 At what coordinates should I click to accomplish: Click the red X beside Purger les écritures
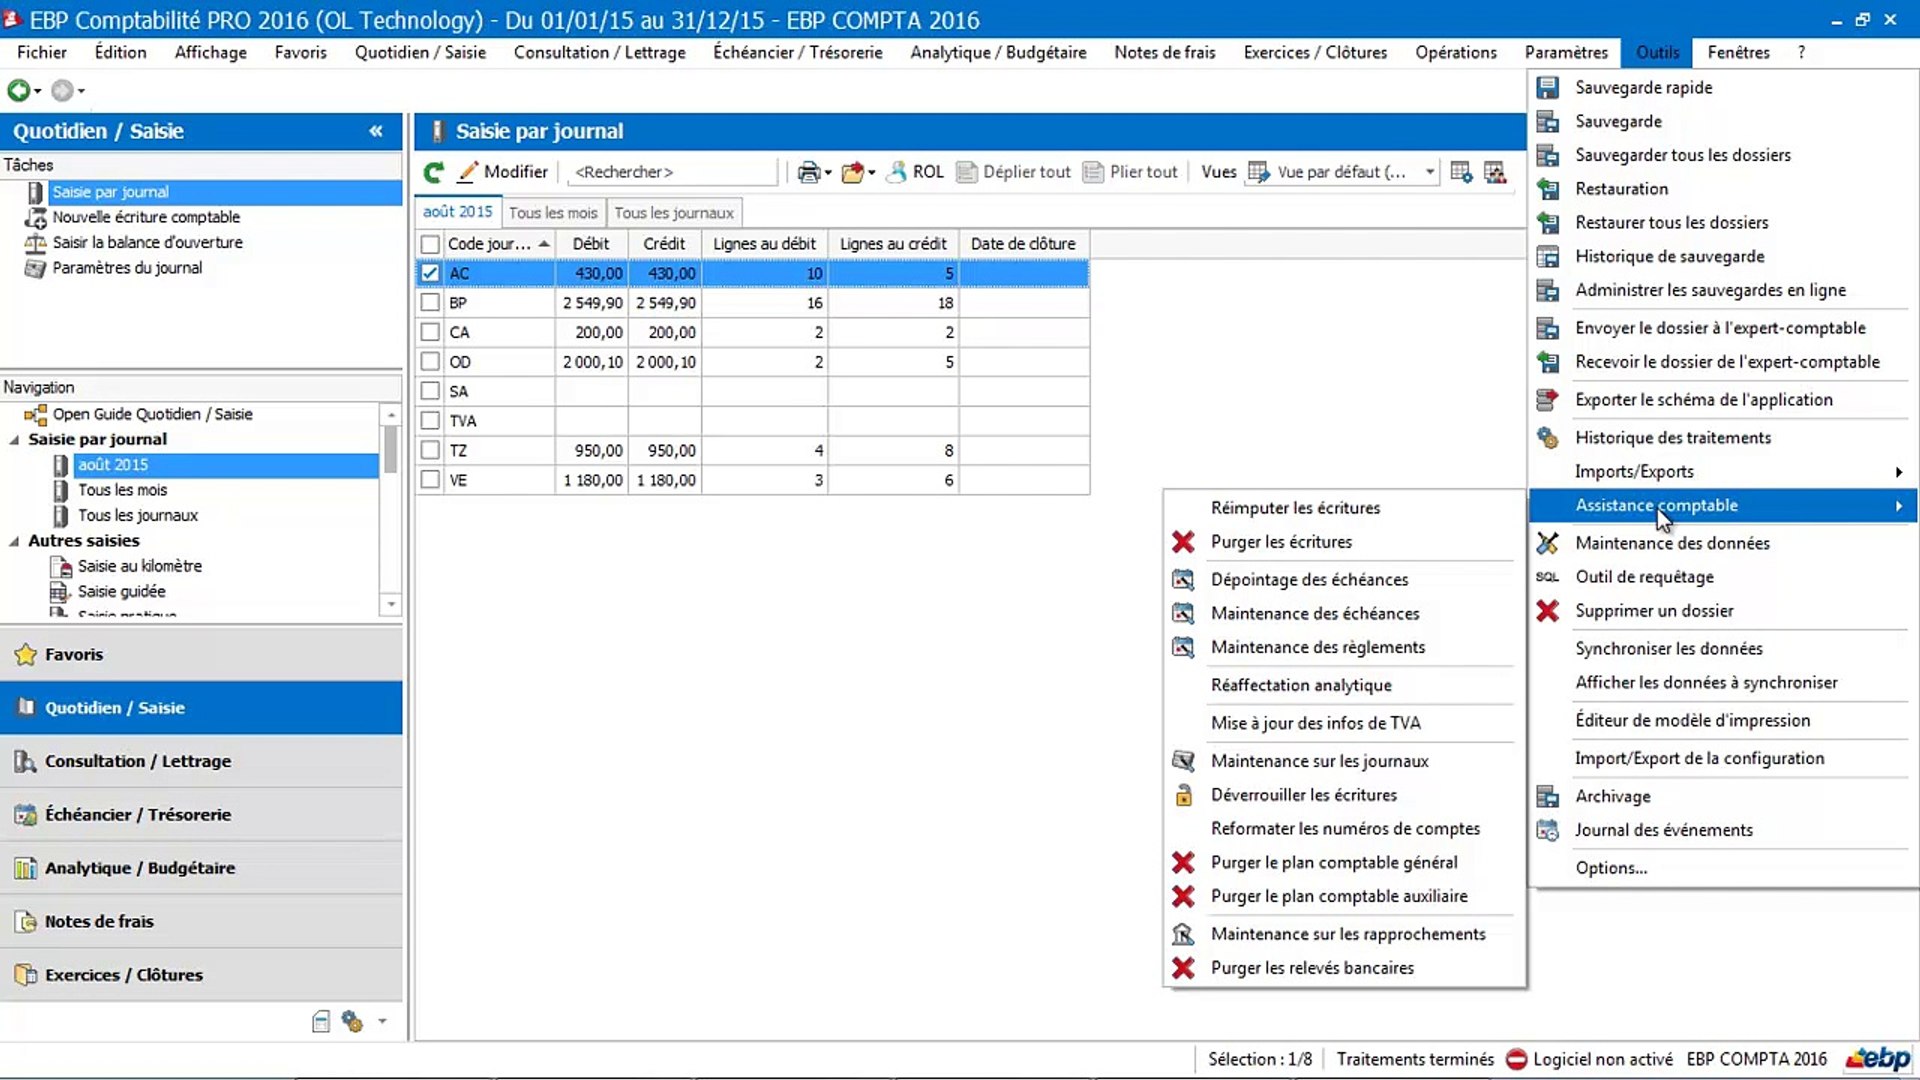click(x=1183, y=542)
